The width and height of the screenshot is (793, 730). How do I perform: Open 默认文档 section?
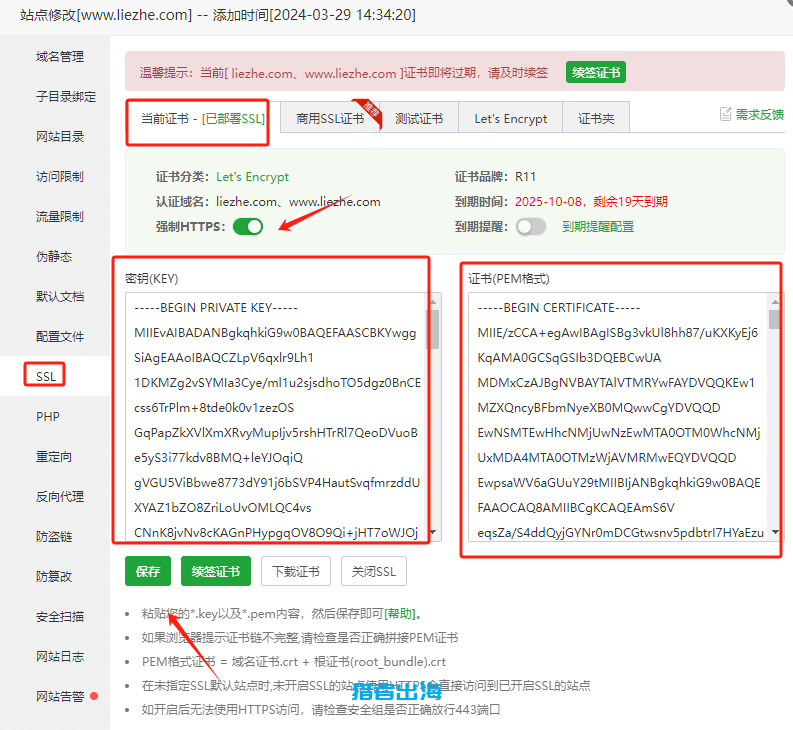pos(60,296)
